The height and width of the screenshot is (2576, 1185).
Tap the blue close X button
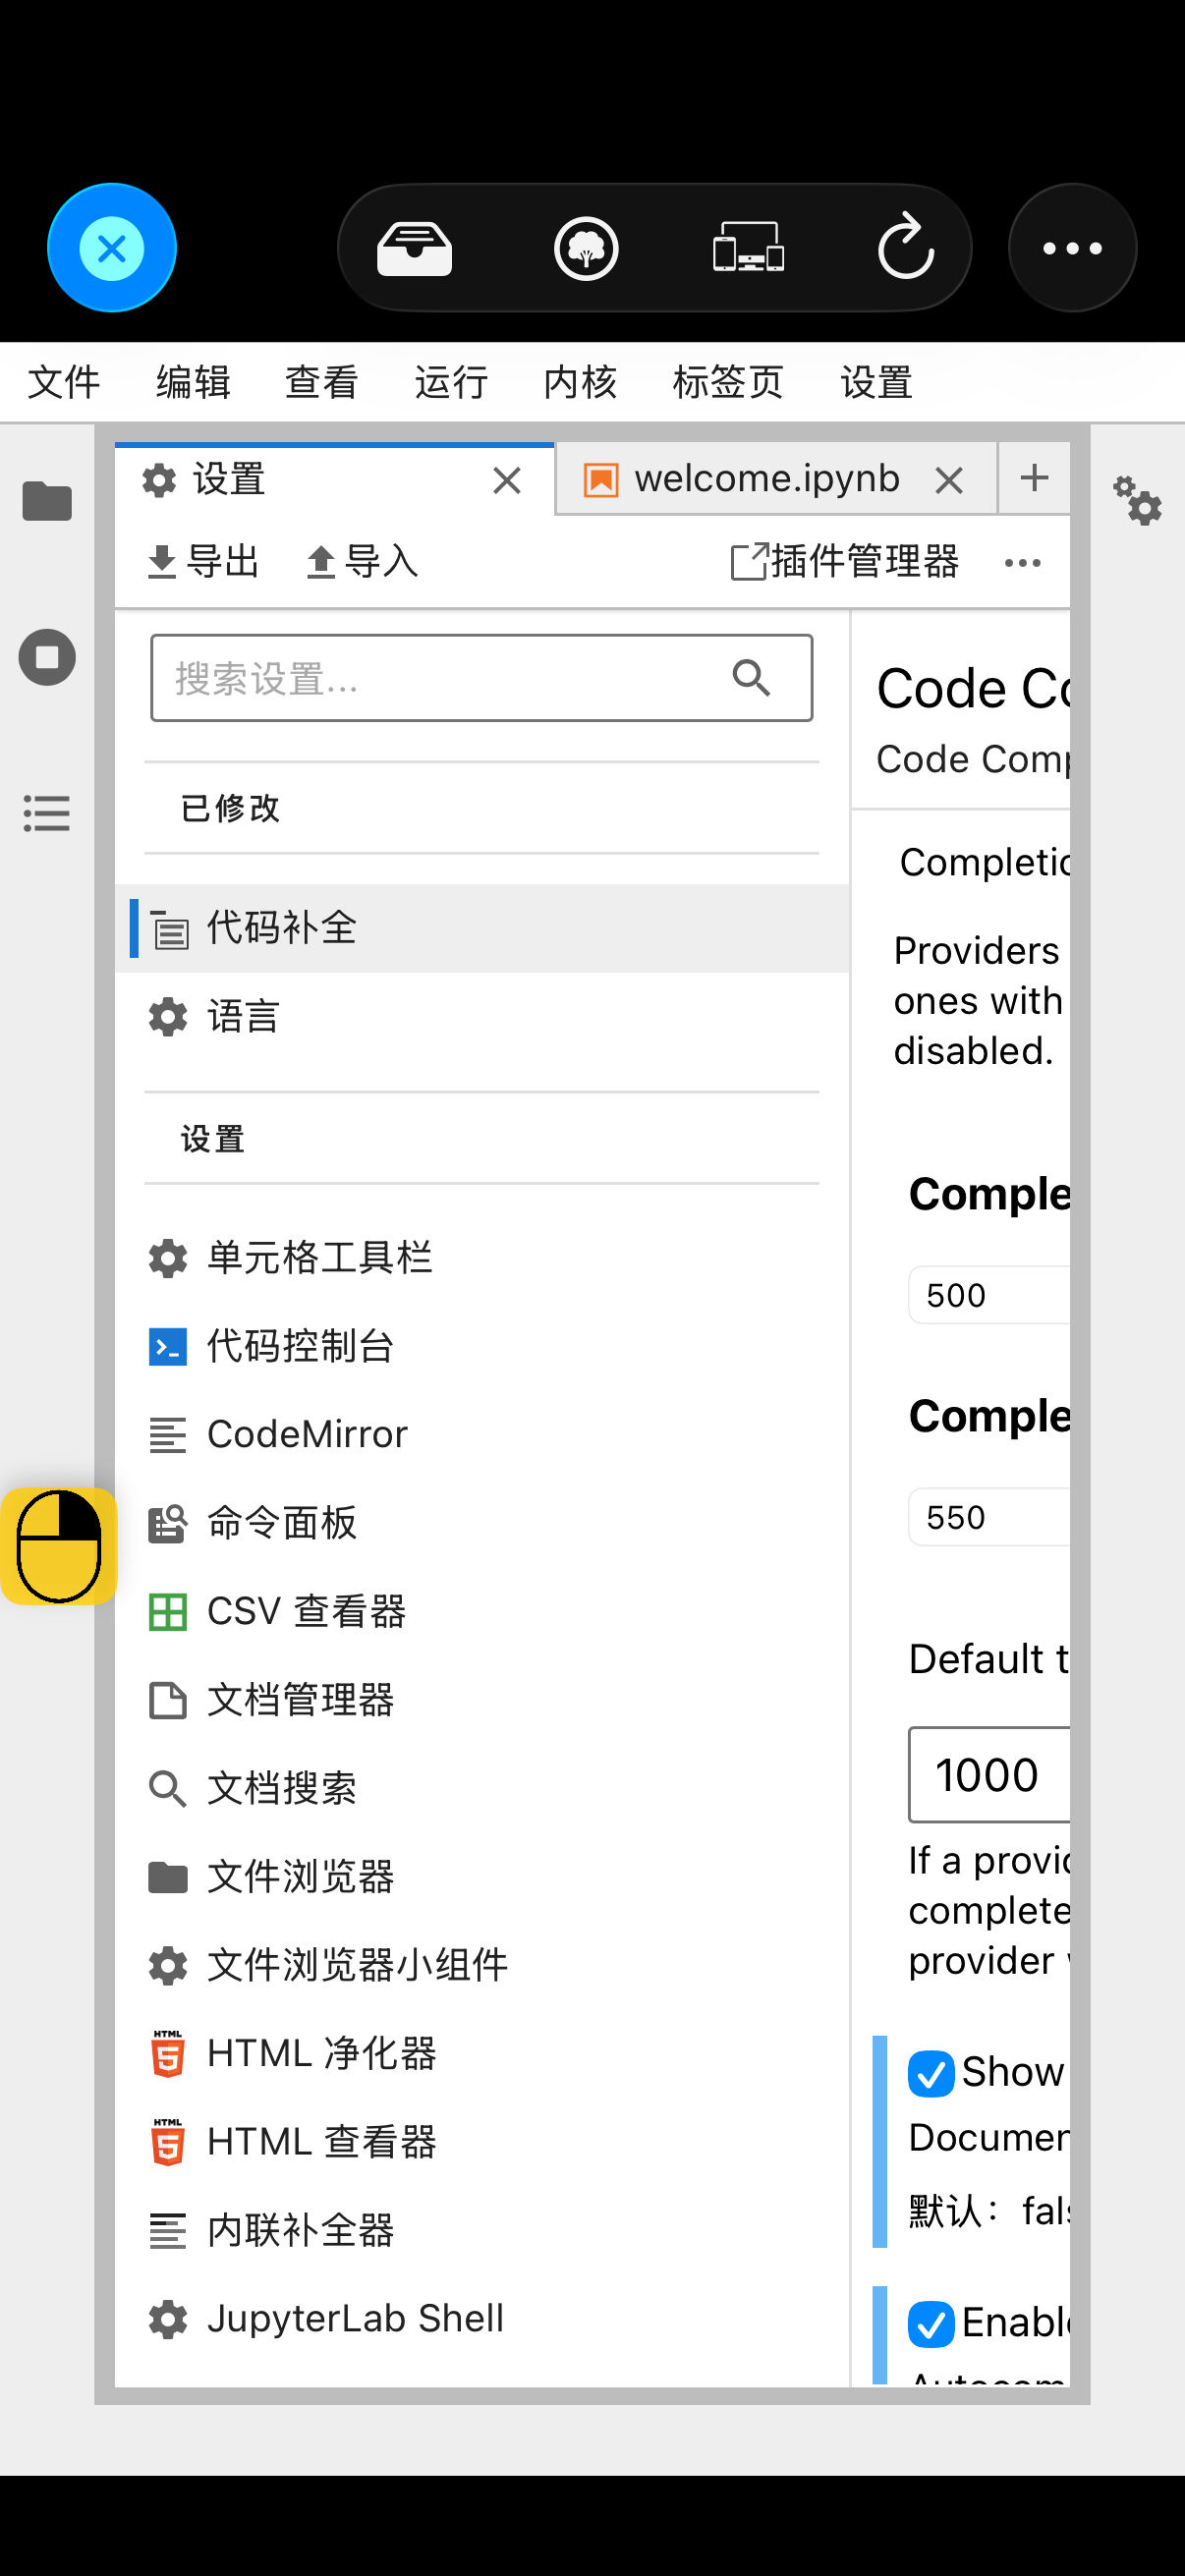click(112, 248)
